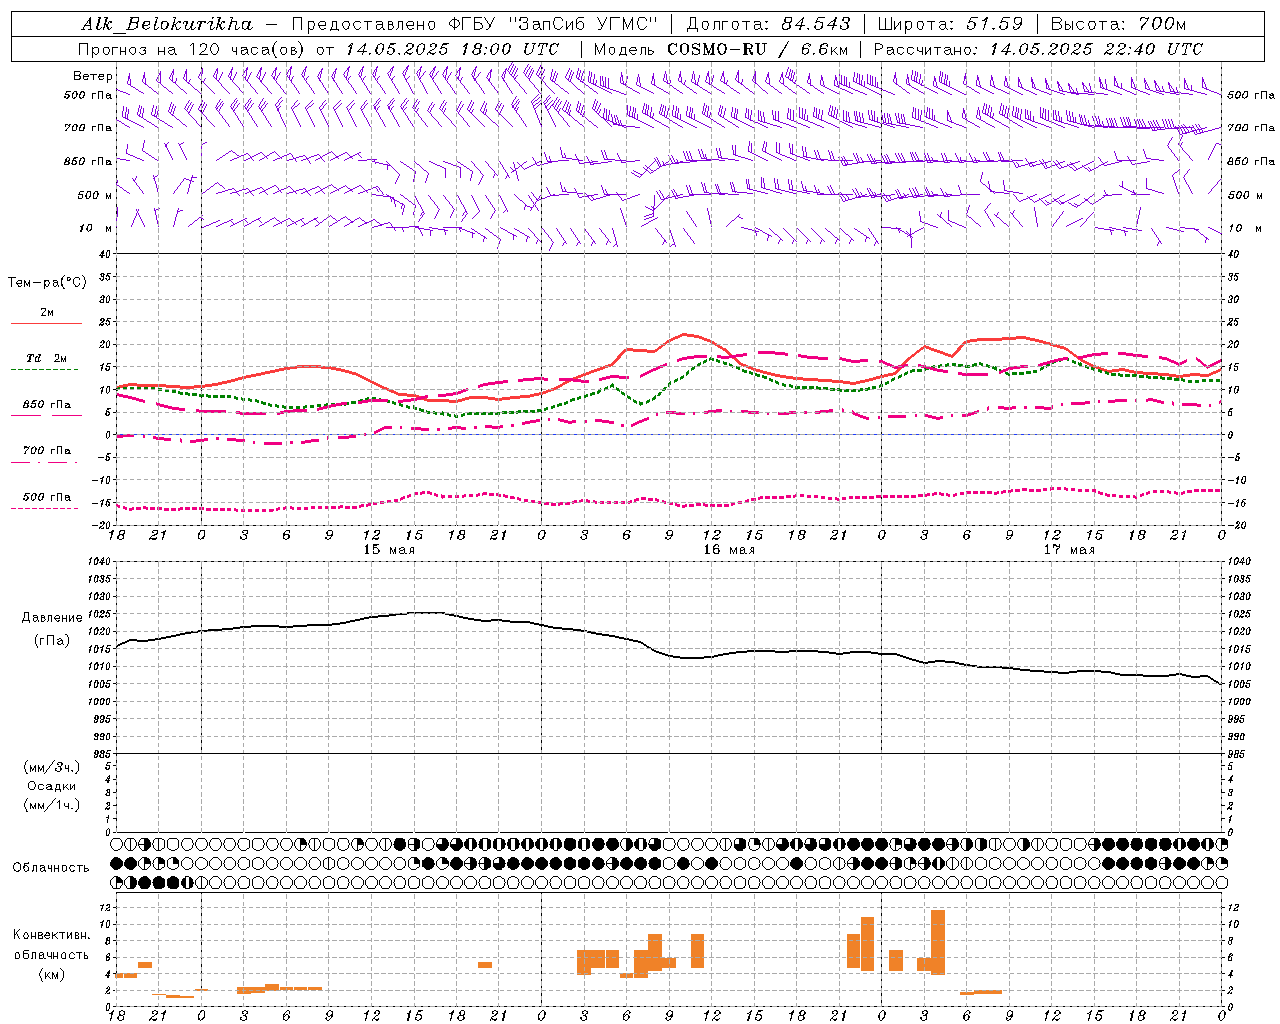Click the (мм/3ч.) precipitation unit label
Image resolution: width=1280 pixels, height=1024 pixels.
[x=51, y=767]
